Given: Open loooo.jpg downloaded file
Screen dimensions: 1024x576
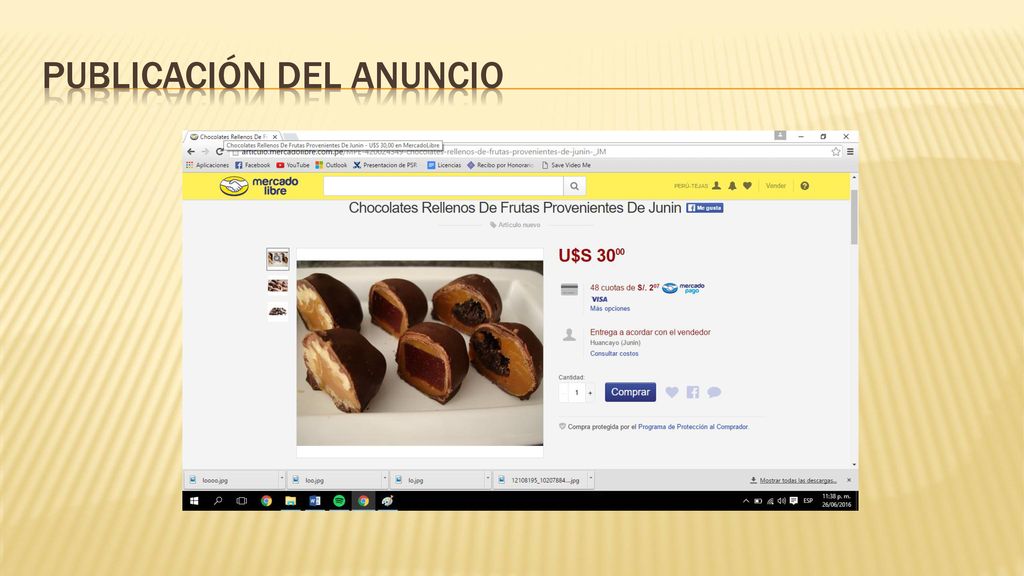Looking at the screenshot, I should 232,479.
